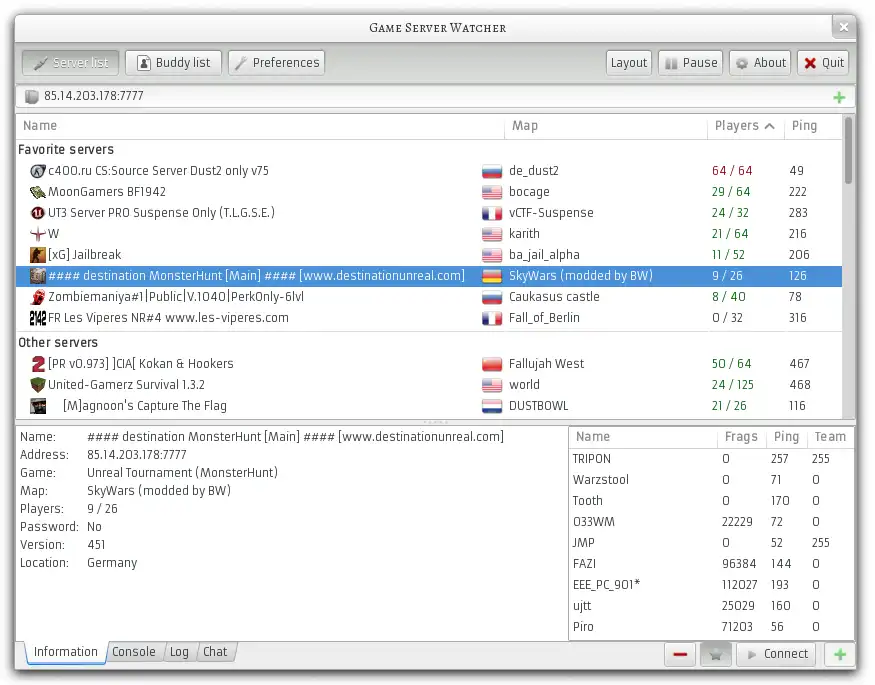
Task: Select the MoonGamers BF1942 row
Action: (429, 192)
